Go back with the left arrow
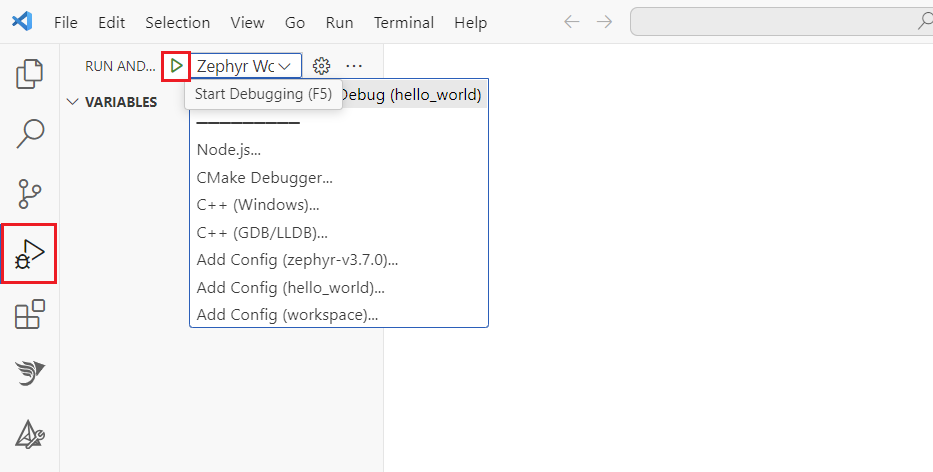933x472 pixels. [571, 22]
